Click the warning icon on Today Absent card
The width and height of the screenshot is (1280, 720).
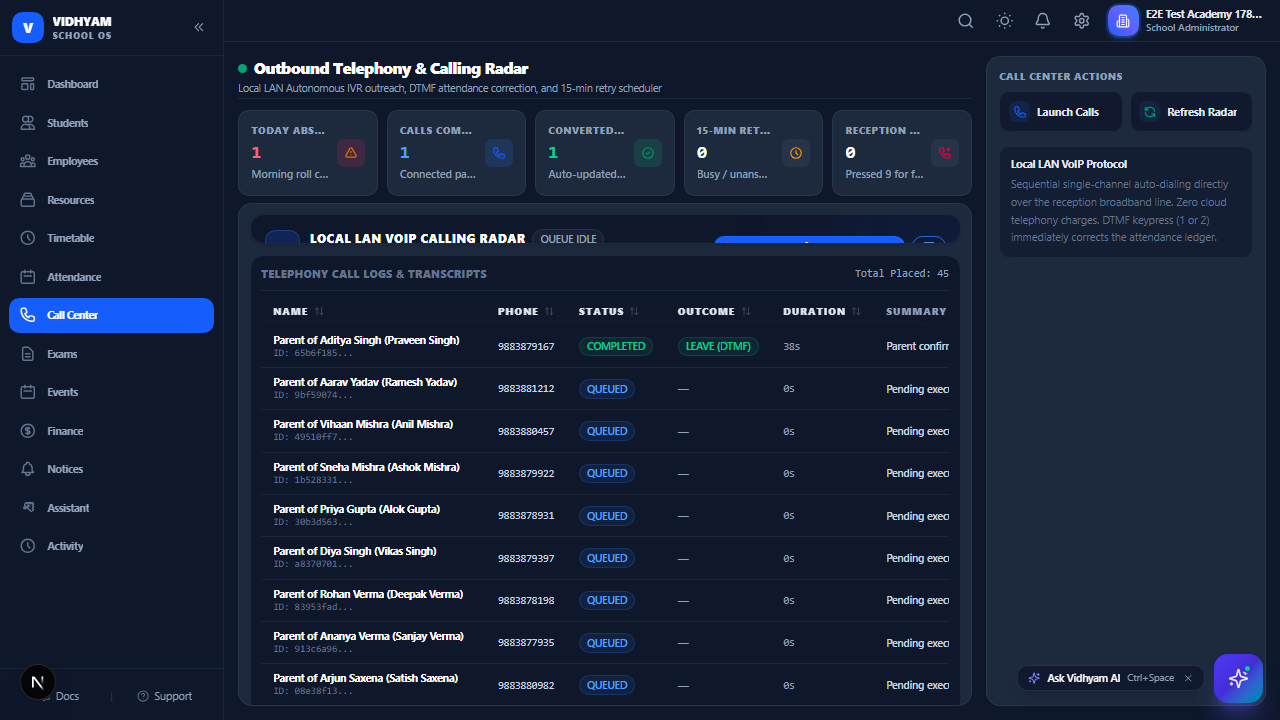click(350, 153)
